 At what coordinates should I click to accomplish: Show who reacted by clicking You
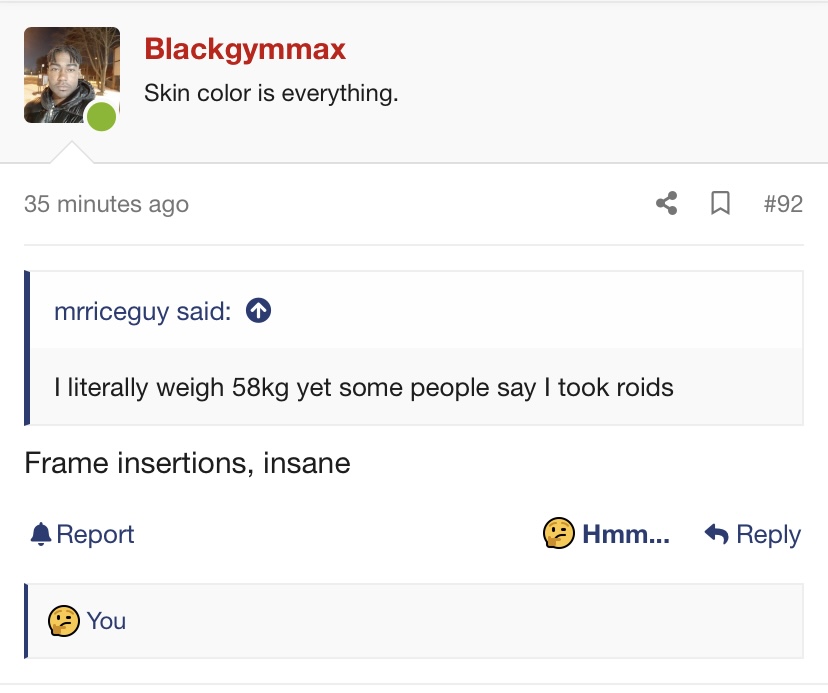click(106, 621)
